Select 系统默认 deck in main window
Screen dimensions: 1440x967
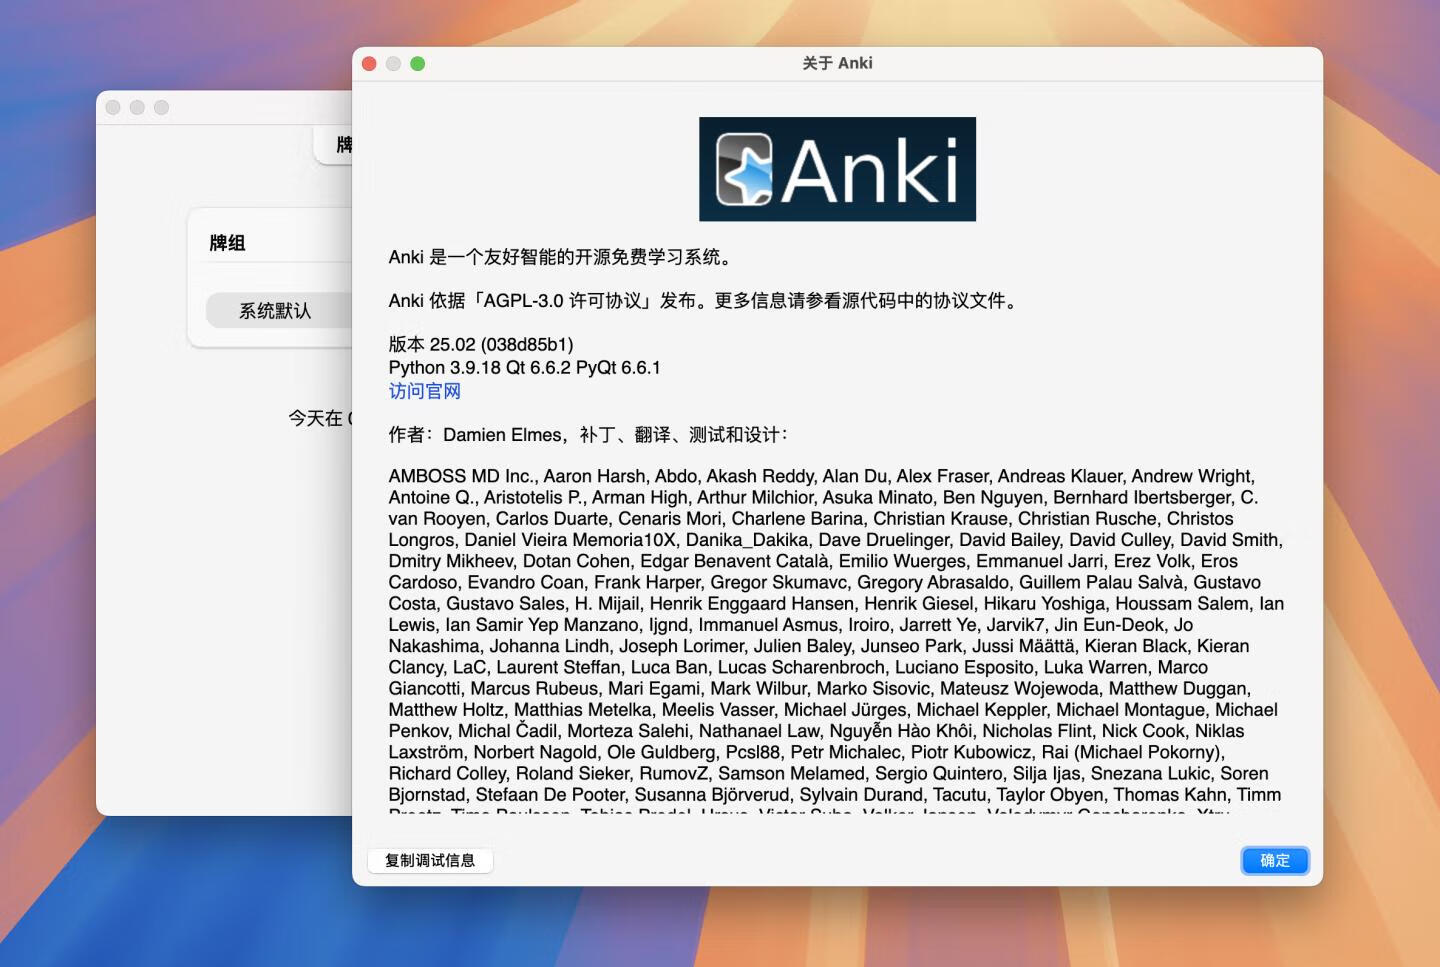click(x=275, y=311)
